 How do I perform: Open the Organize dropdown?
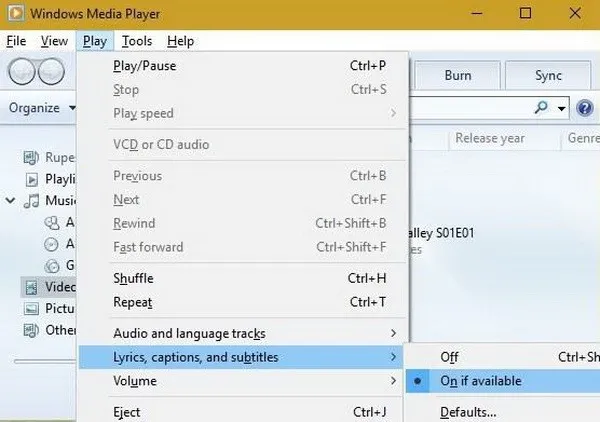point(42,108)
